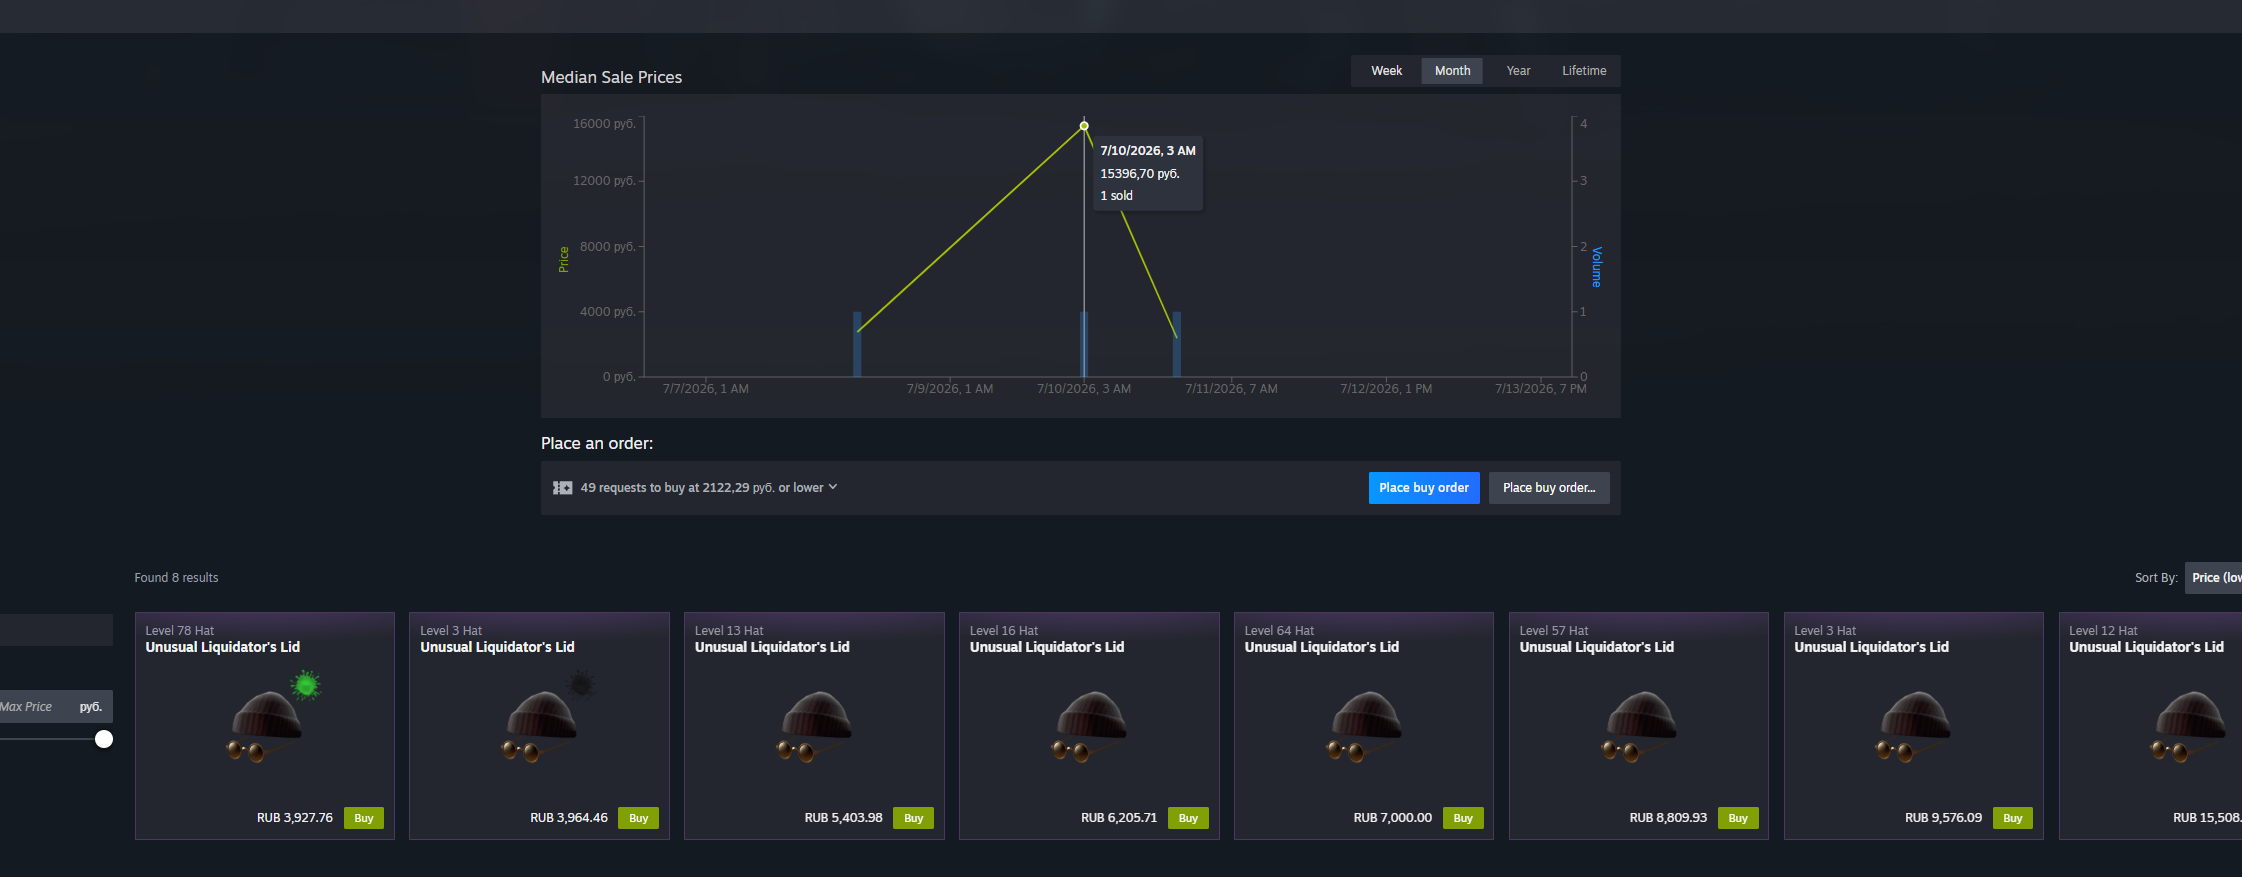Click the Max Price slider handle
The height and width of the screenshot is (877, 2242).
pyautogui.click(x=104, y=739)
